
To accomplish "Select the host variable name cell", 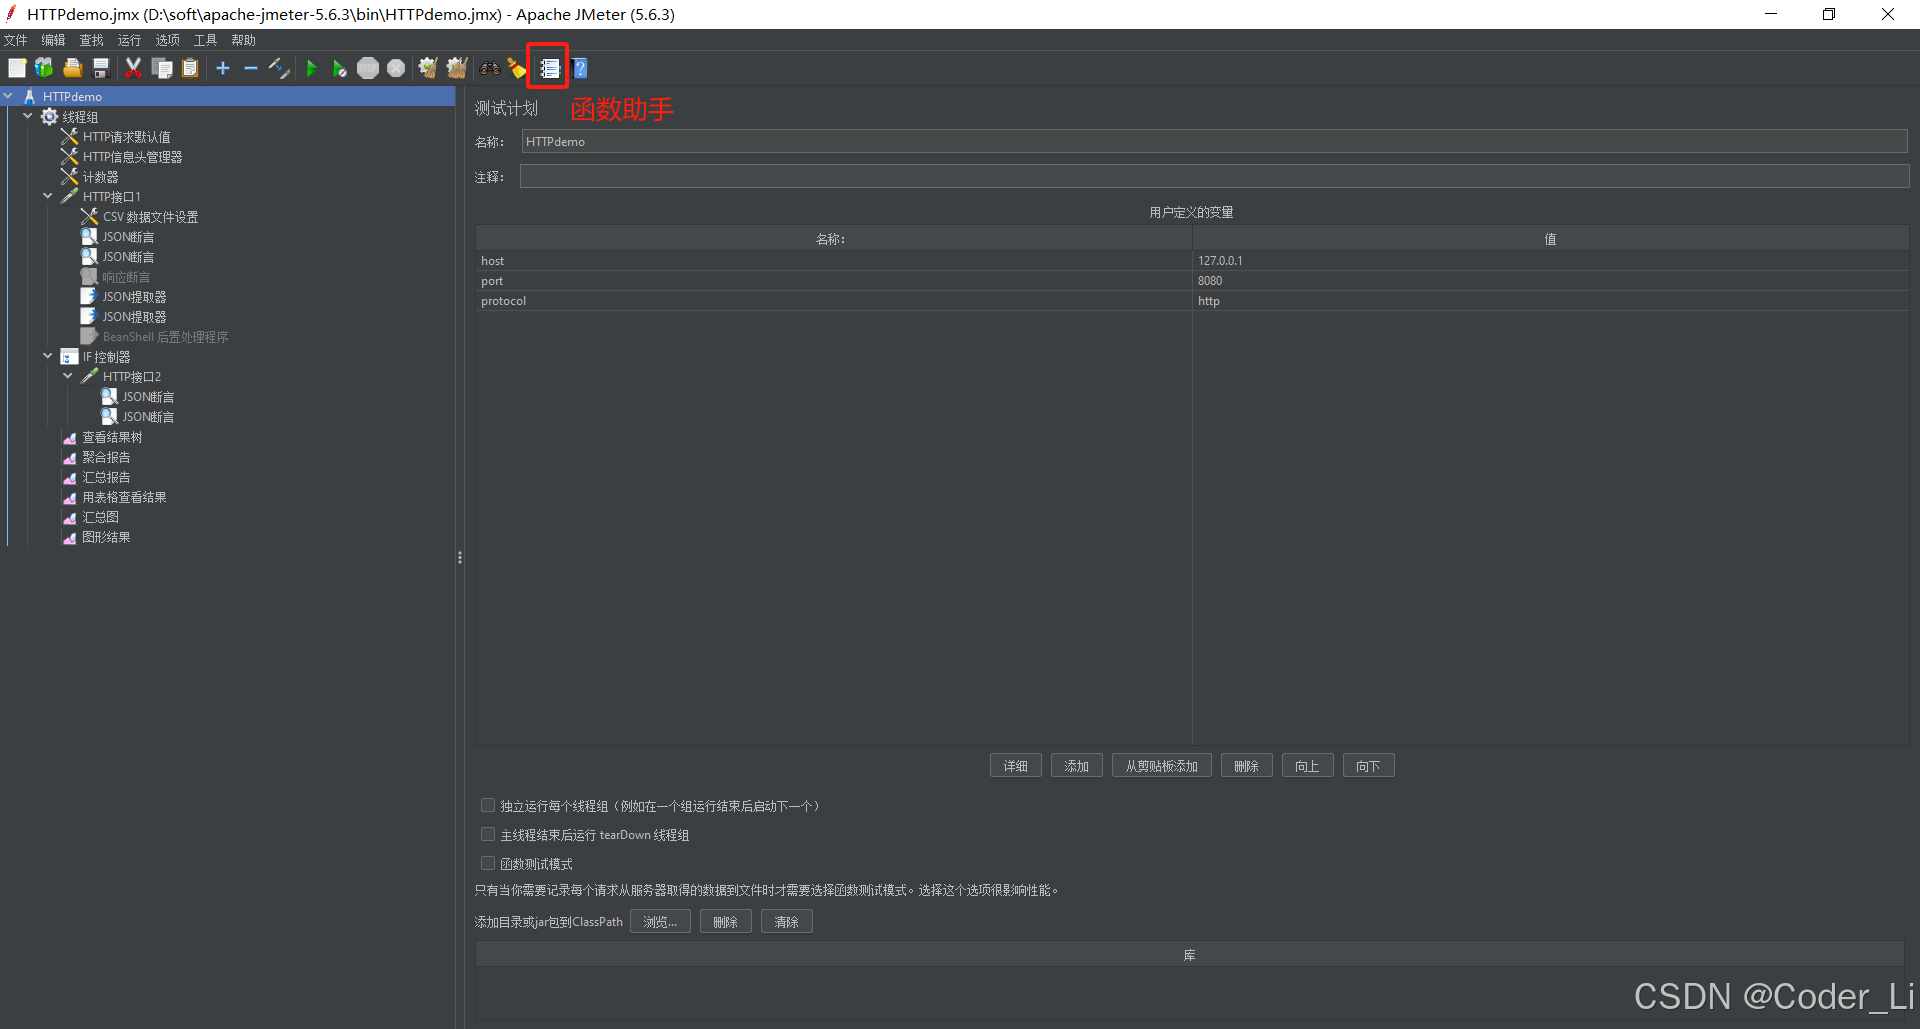I will [834, 261].
